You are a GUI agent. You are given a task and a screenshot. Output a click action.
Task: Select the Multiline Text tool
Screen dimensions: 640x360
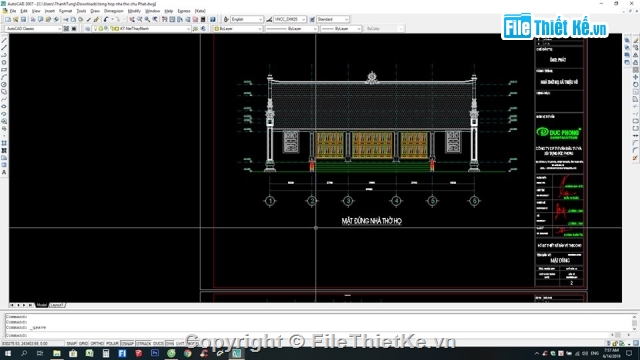point(4,173)
